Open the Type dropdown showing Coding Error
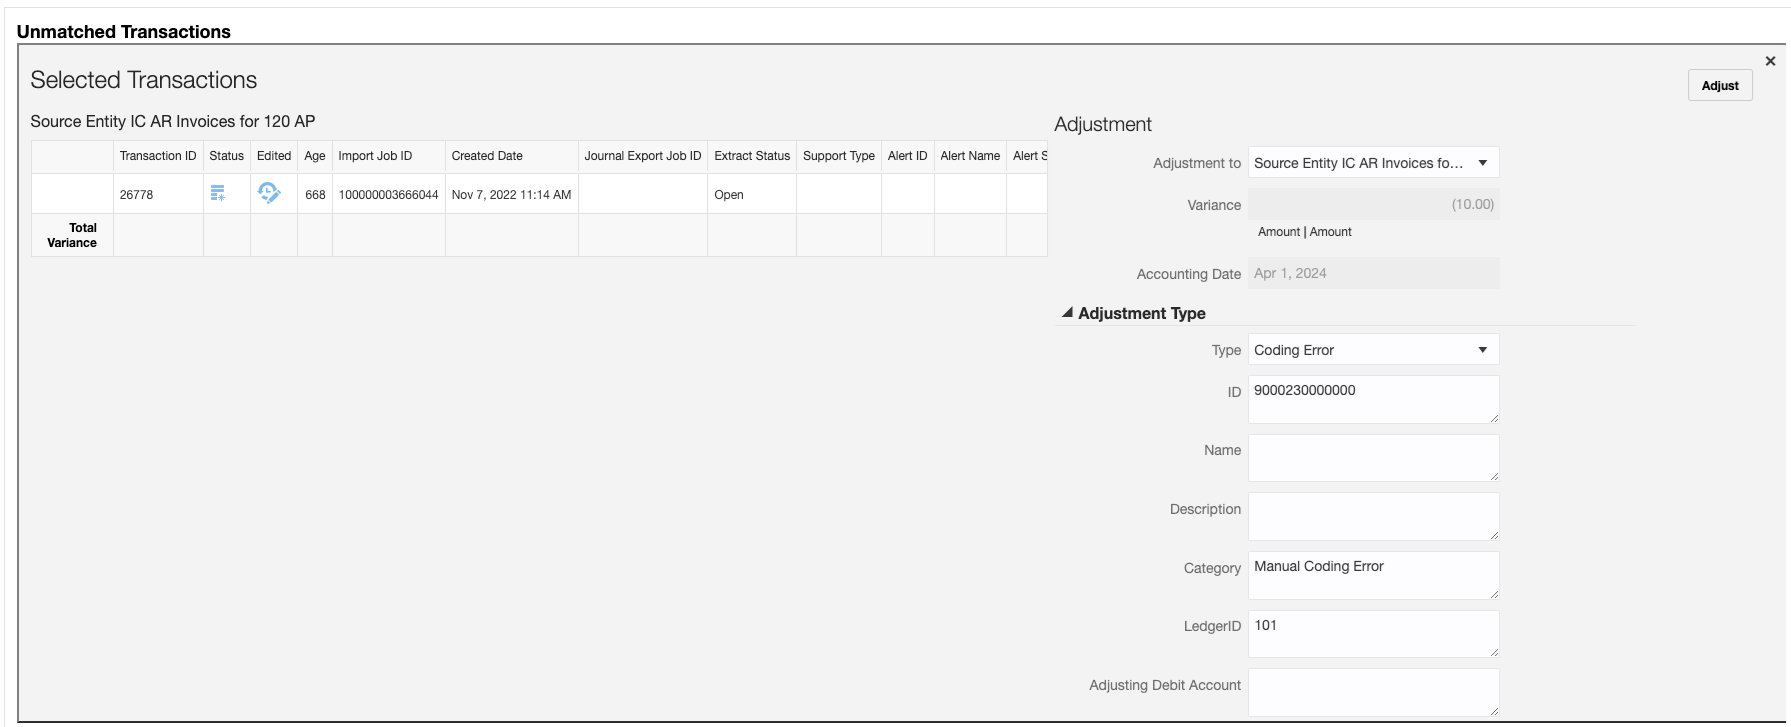This screenshot has width=1791, height=727. 1373,350
